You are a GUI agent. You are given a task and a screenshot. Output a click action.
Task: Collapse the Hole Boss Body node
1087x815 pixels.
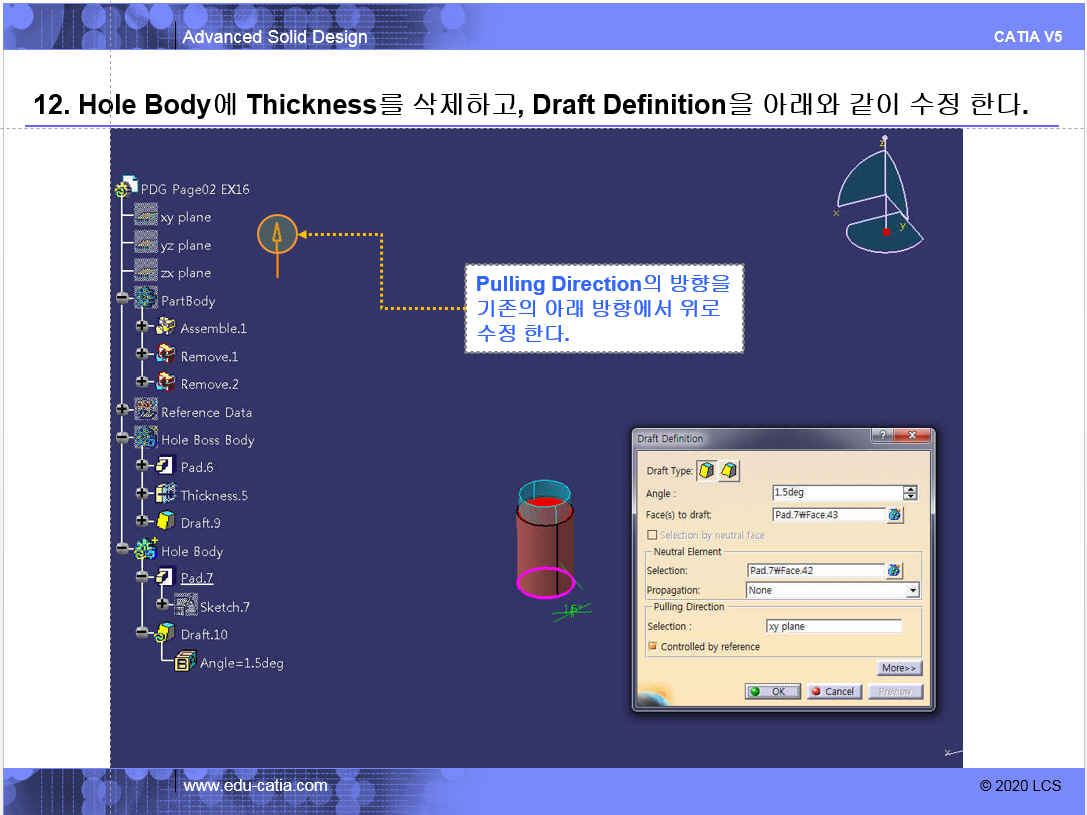pos(123,439)
